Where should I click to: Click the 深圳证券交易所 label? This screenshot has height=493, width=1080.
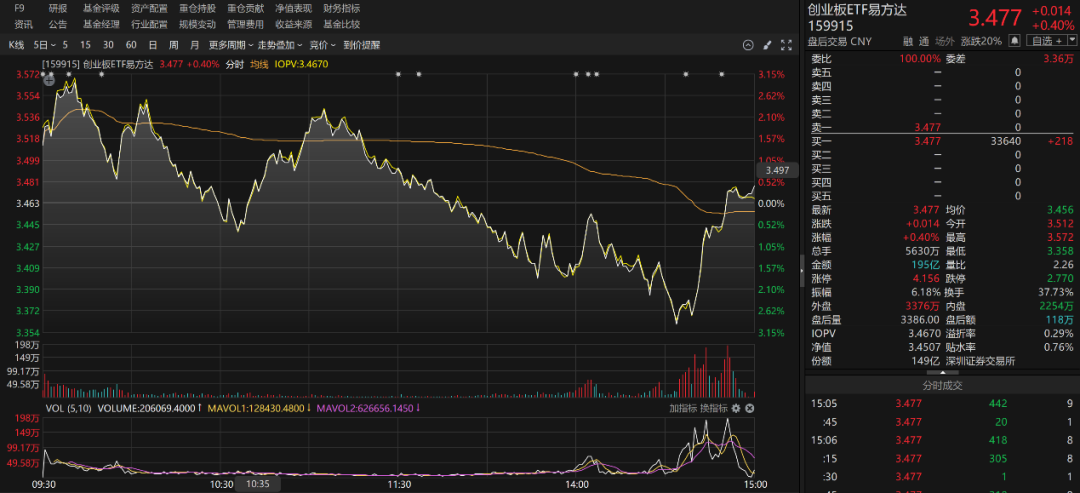click(x=981, y=361)
